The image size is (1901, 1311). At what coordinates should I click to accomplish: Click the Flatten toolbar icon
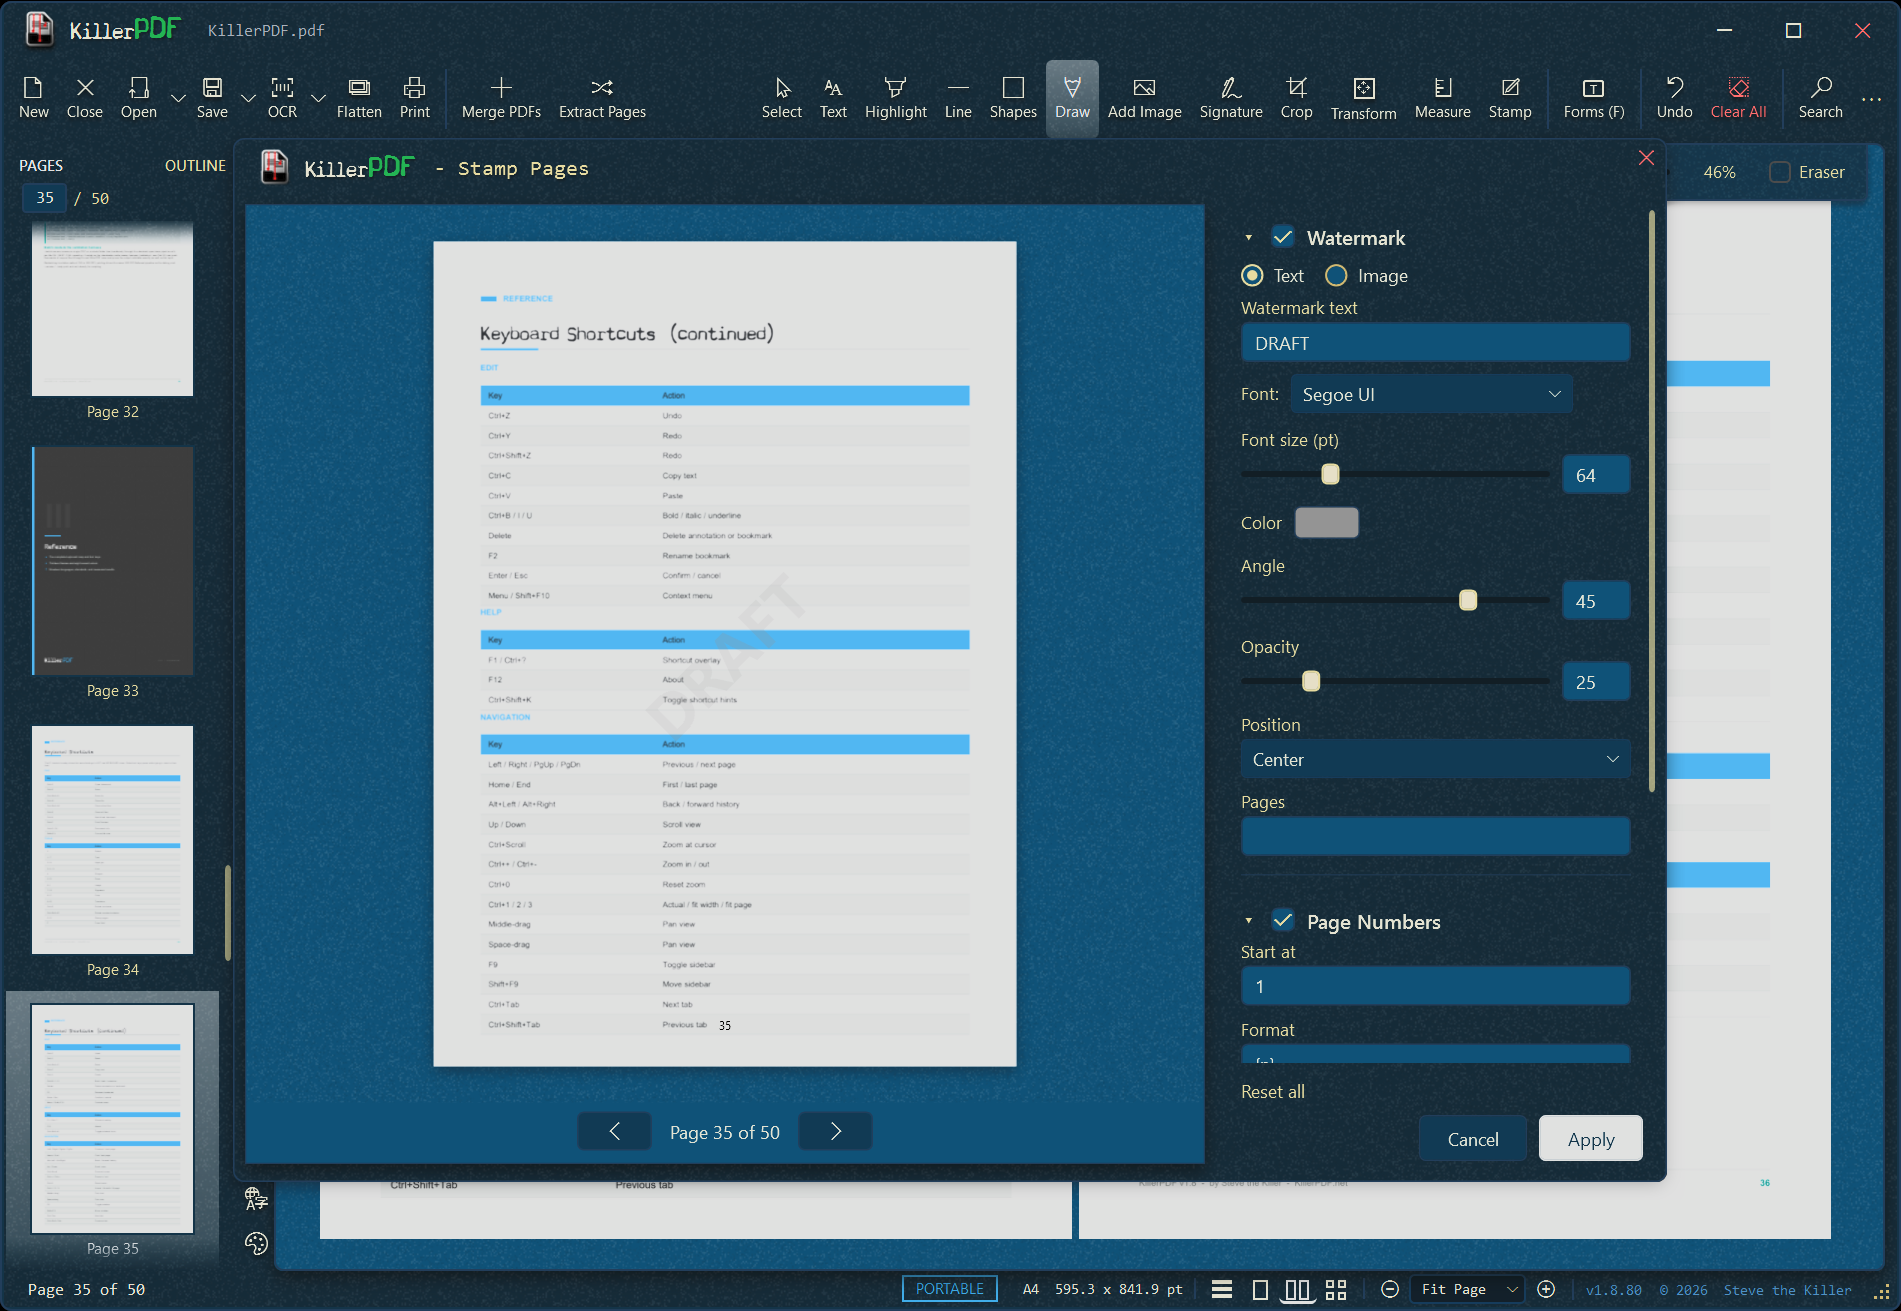359,98
